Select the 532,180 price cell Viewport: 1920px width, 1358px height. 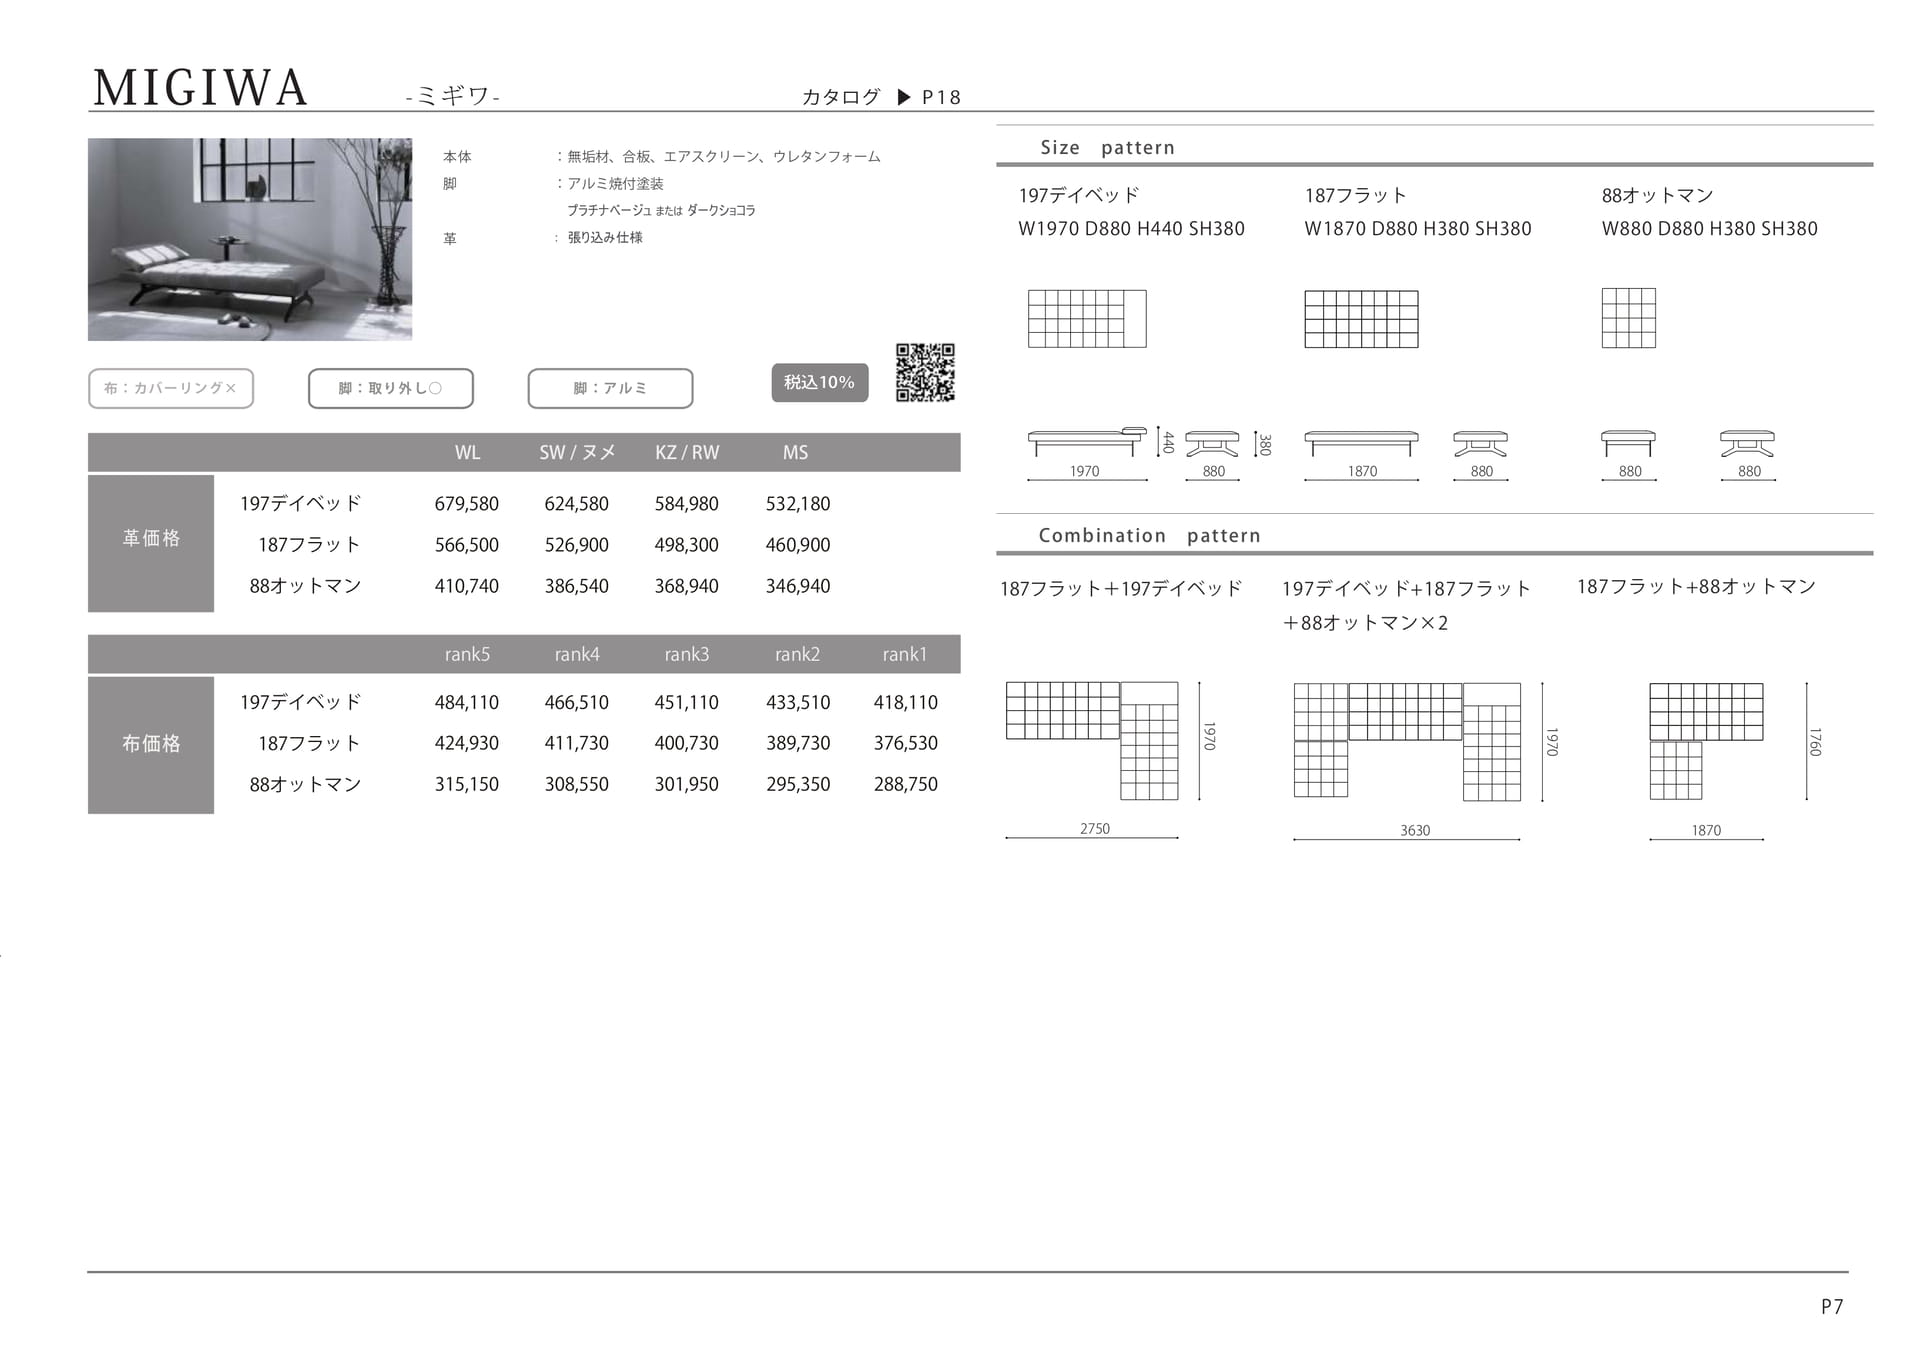(x=798, y=504)
